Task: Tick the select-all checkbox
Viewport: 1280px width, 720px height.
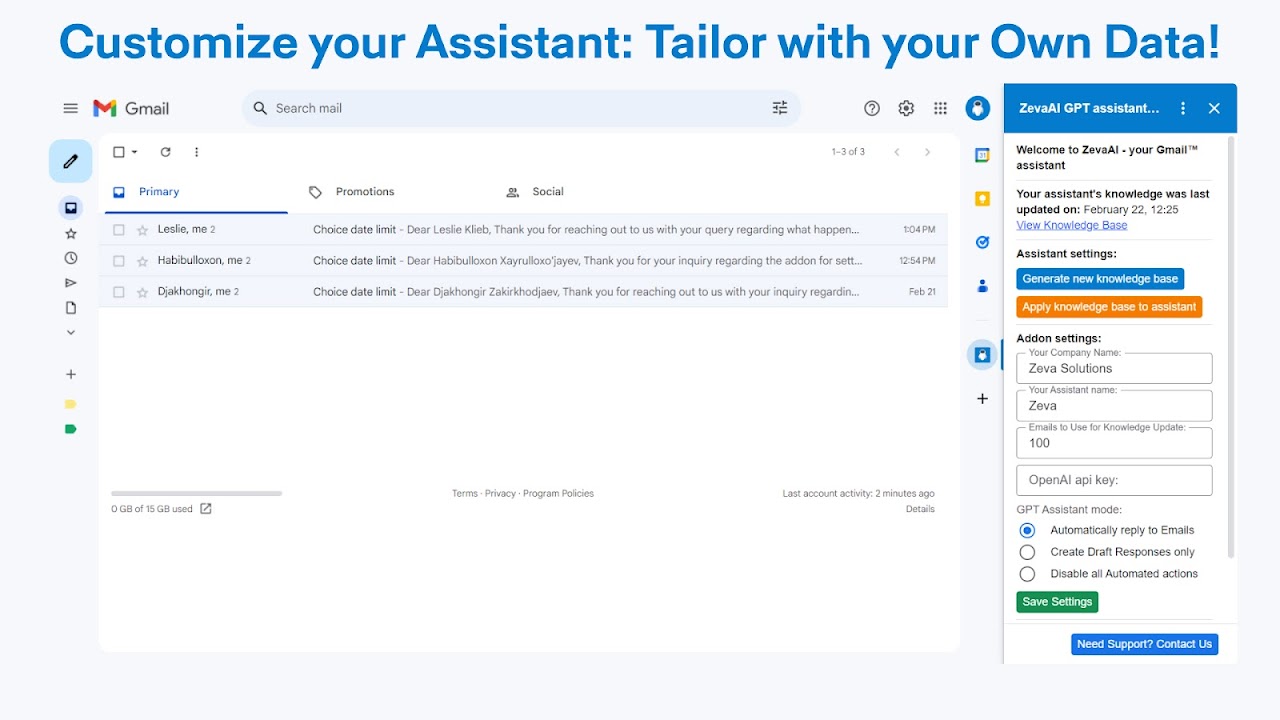Action: [x=119, y=152]
